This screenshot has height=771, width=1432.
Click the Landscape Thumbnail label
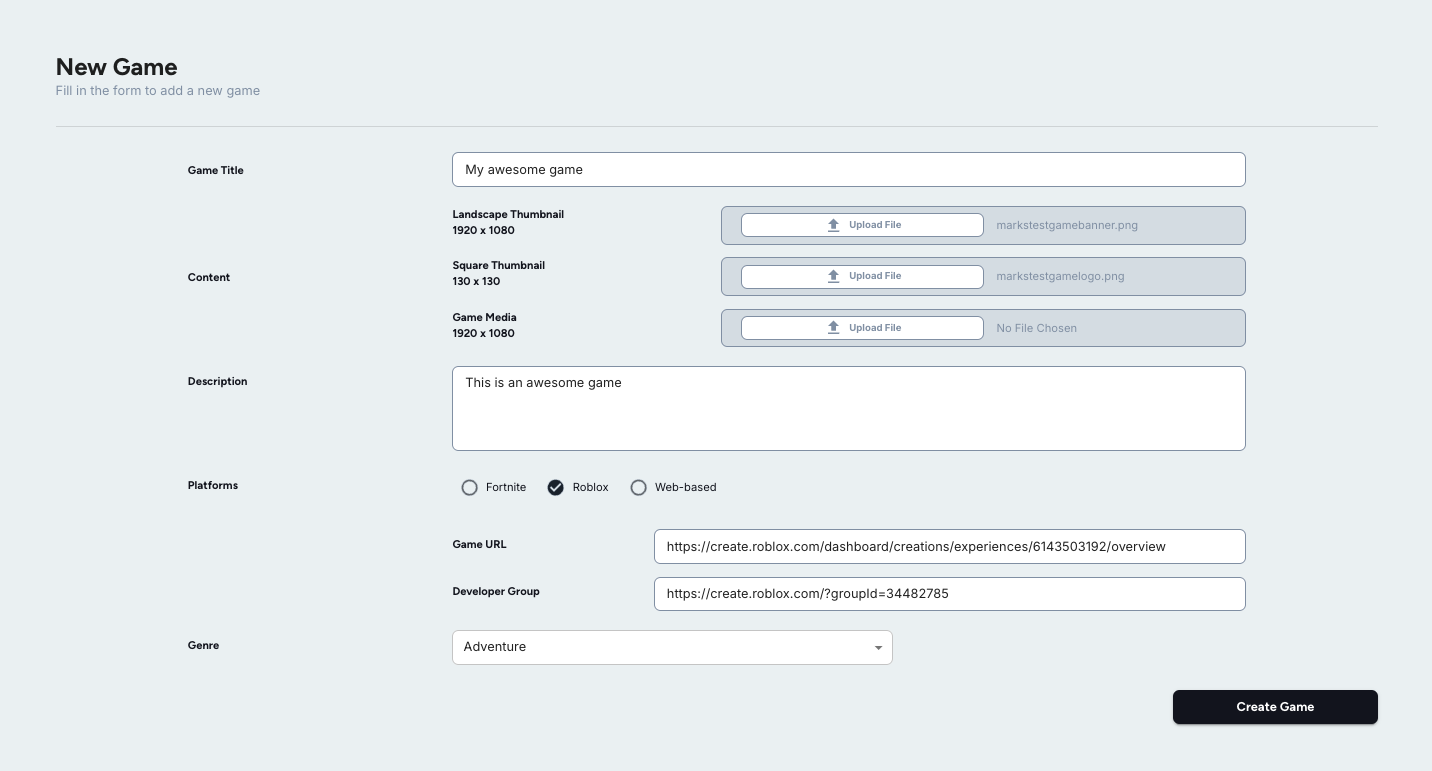[508, 214]
